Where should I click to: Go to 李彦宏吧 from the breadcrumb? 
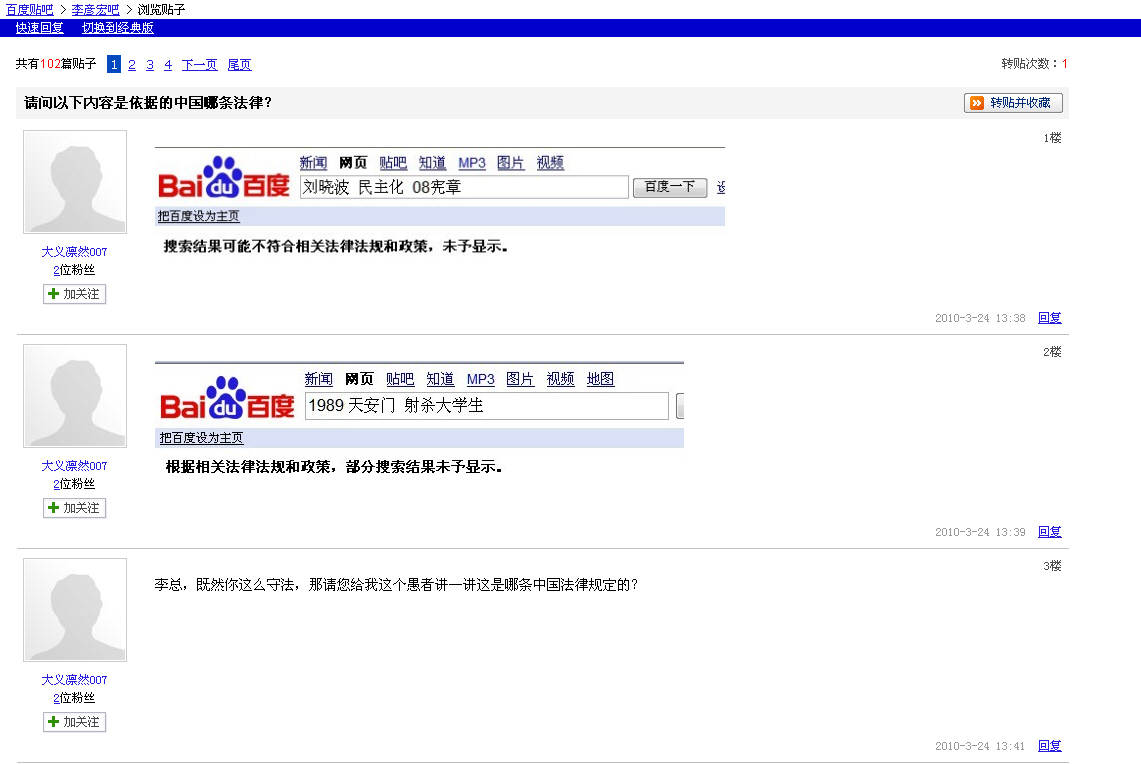[x=95, y=9]
